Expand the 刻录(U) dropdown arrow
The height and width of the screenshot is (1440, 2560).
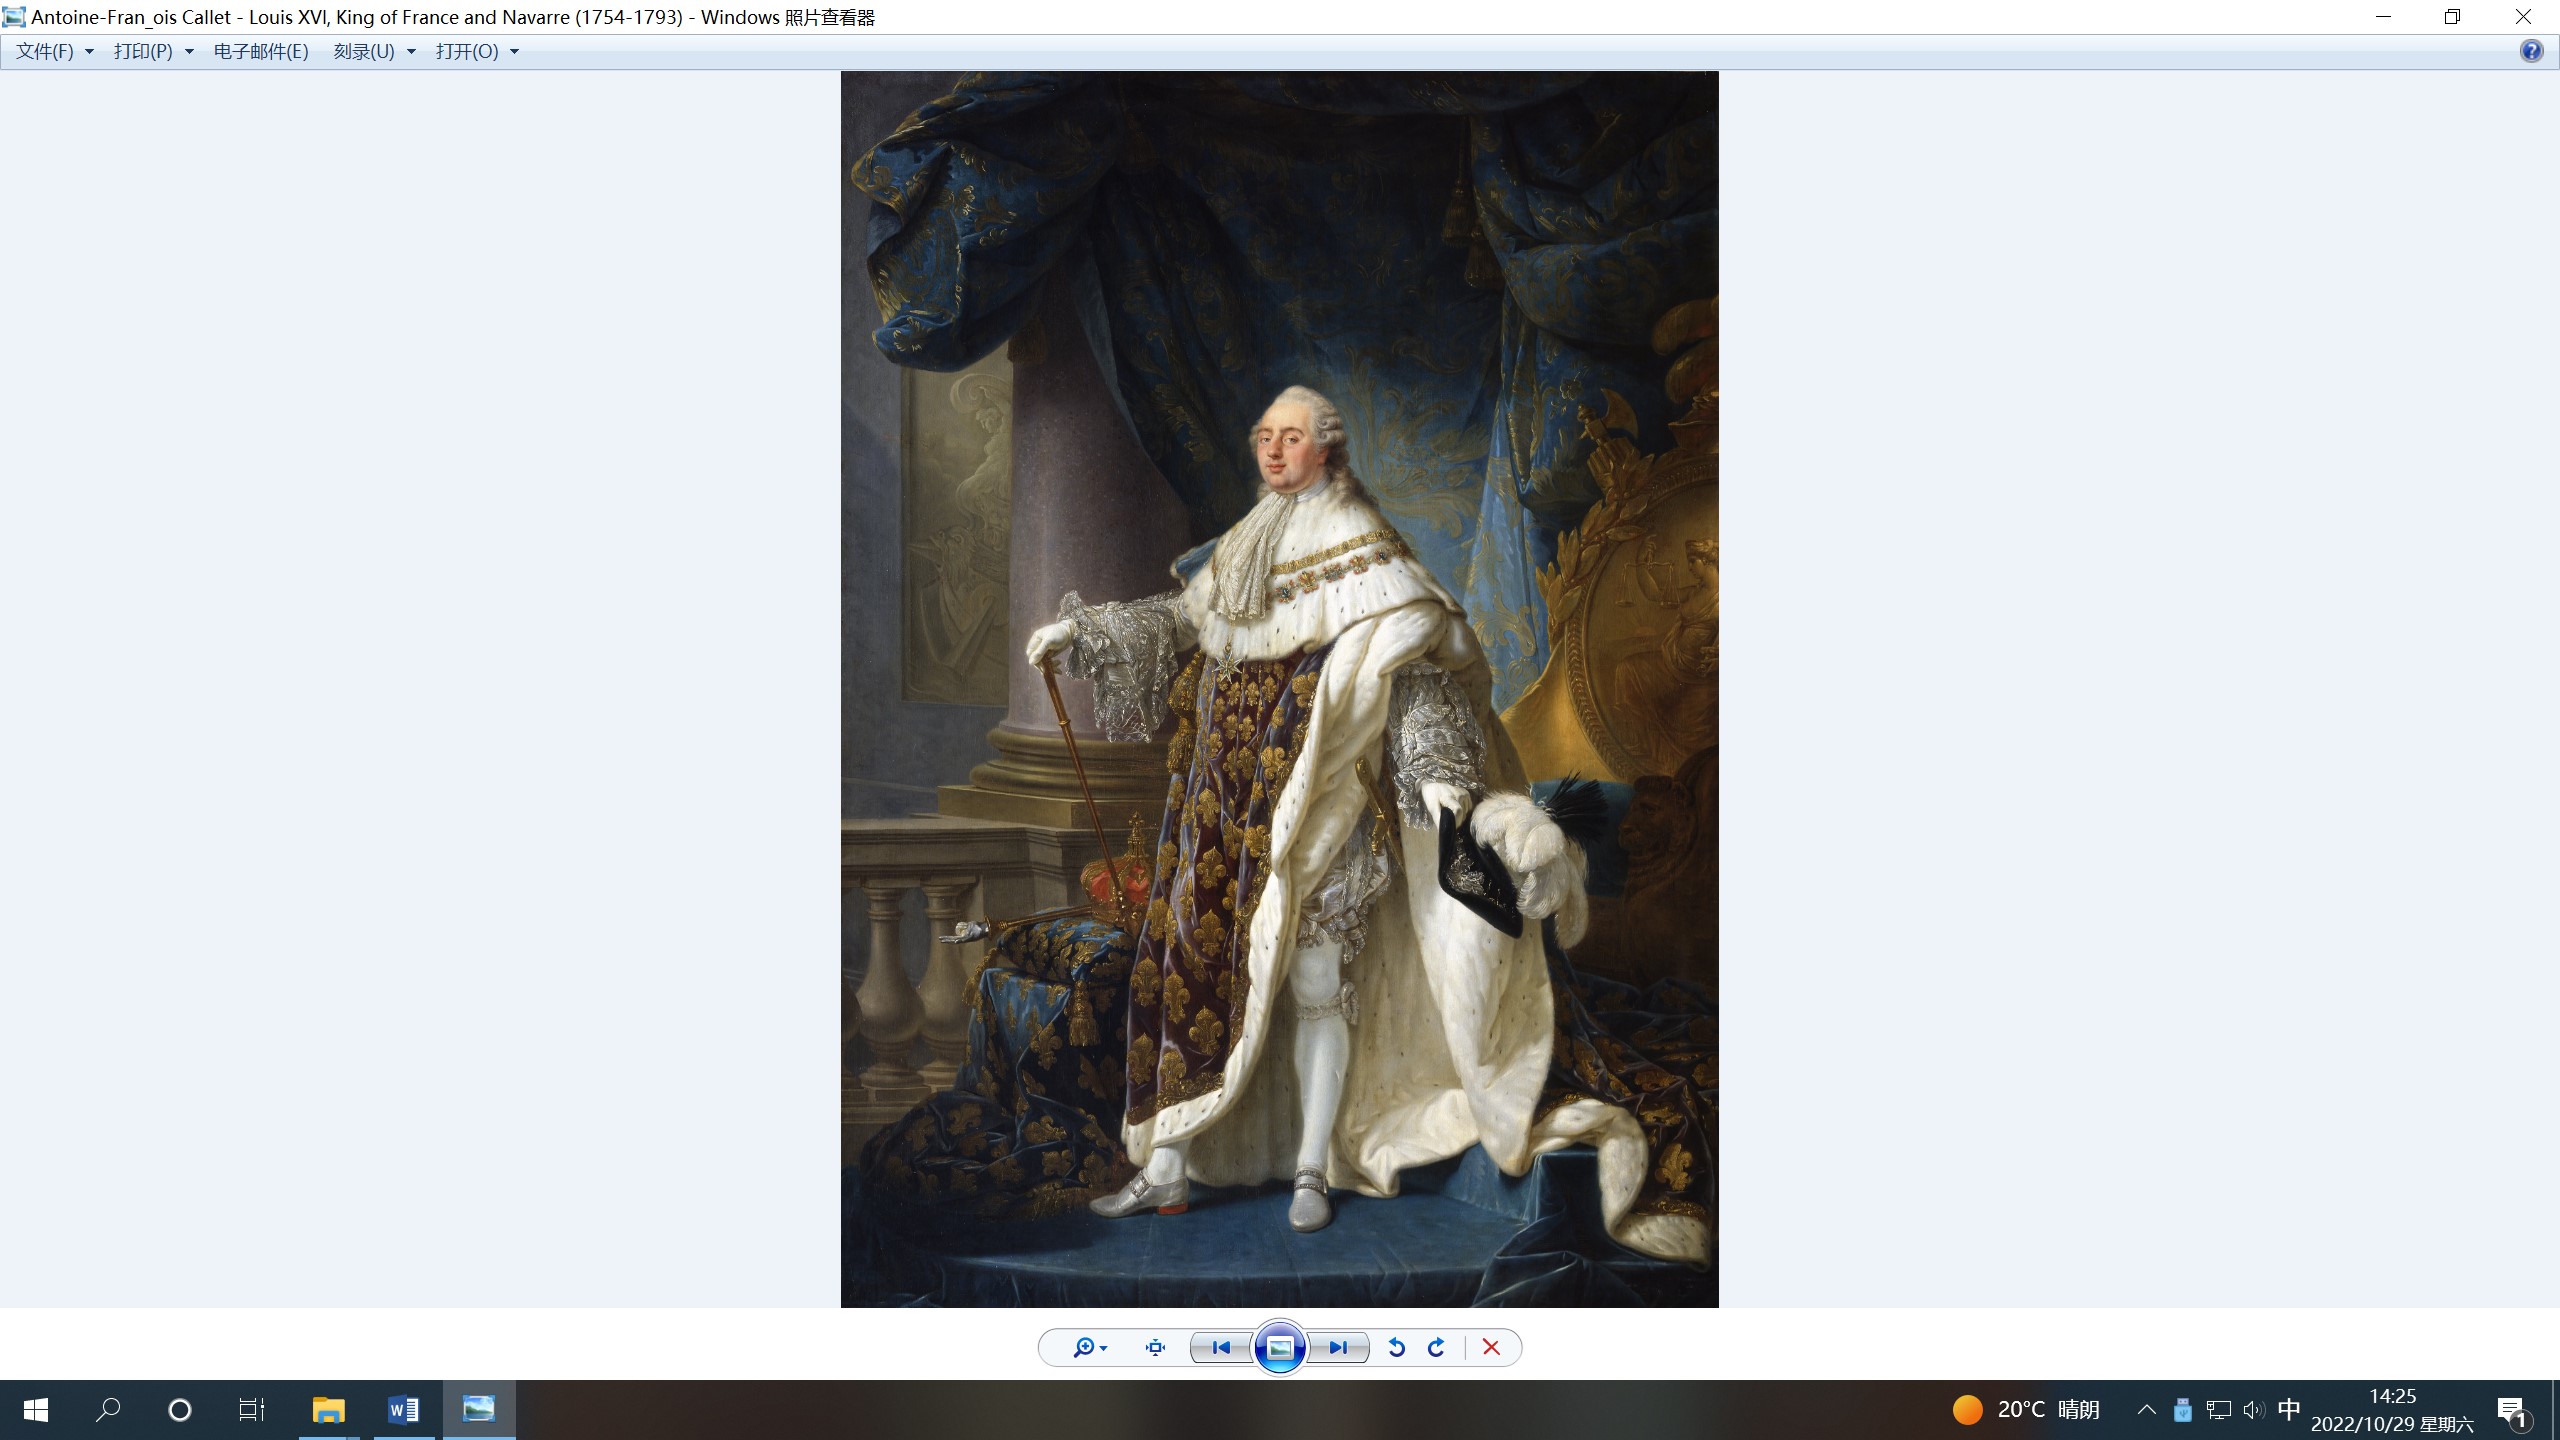(411, 52)
